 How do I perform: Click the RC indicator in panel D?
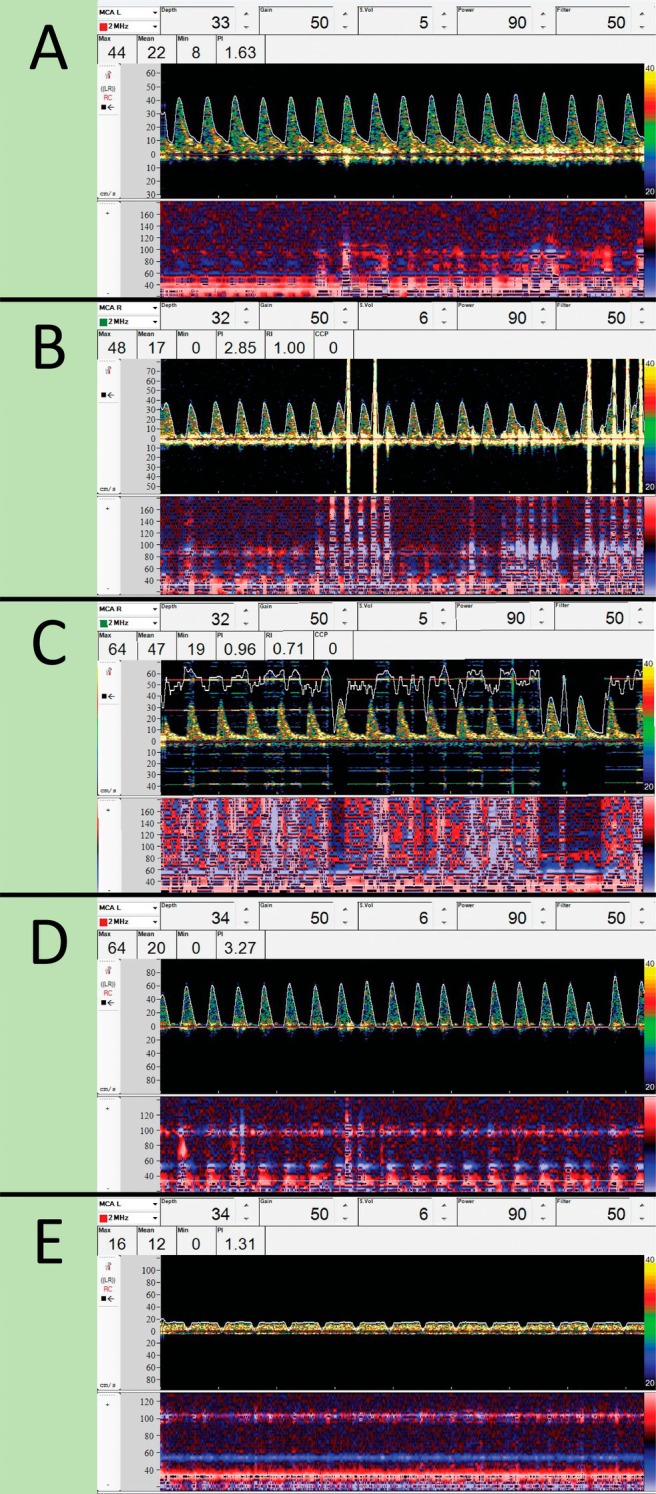107,991
